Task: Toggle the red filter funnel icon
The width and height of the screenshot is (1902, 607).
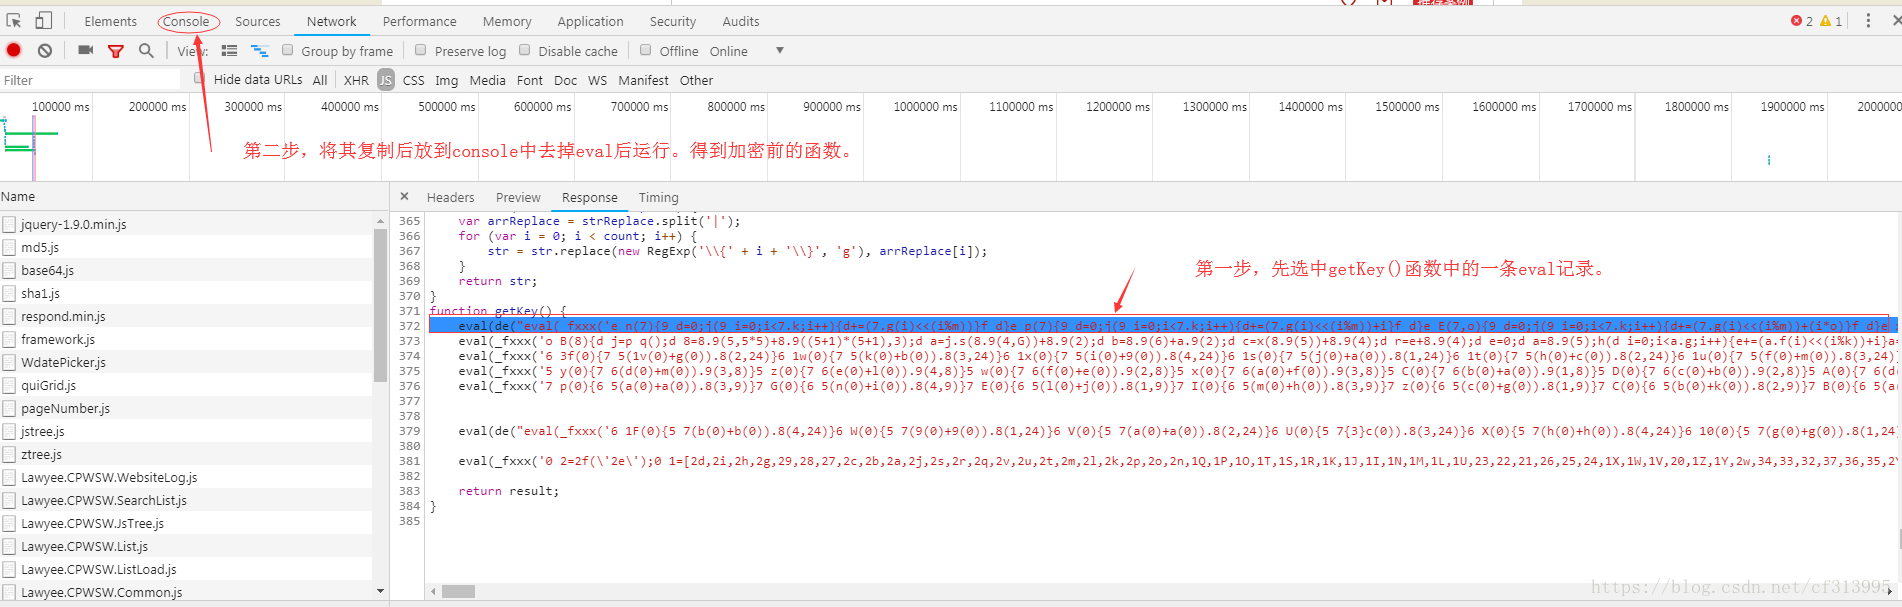Action: coord(116,51)
